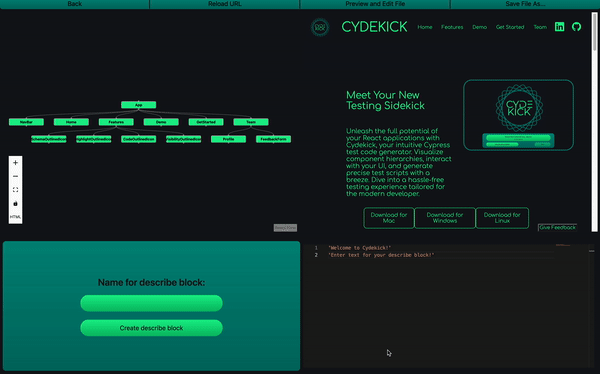
Task: Select the FeedbackForm tree node
Action: [x=274, y=139]
